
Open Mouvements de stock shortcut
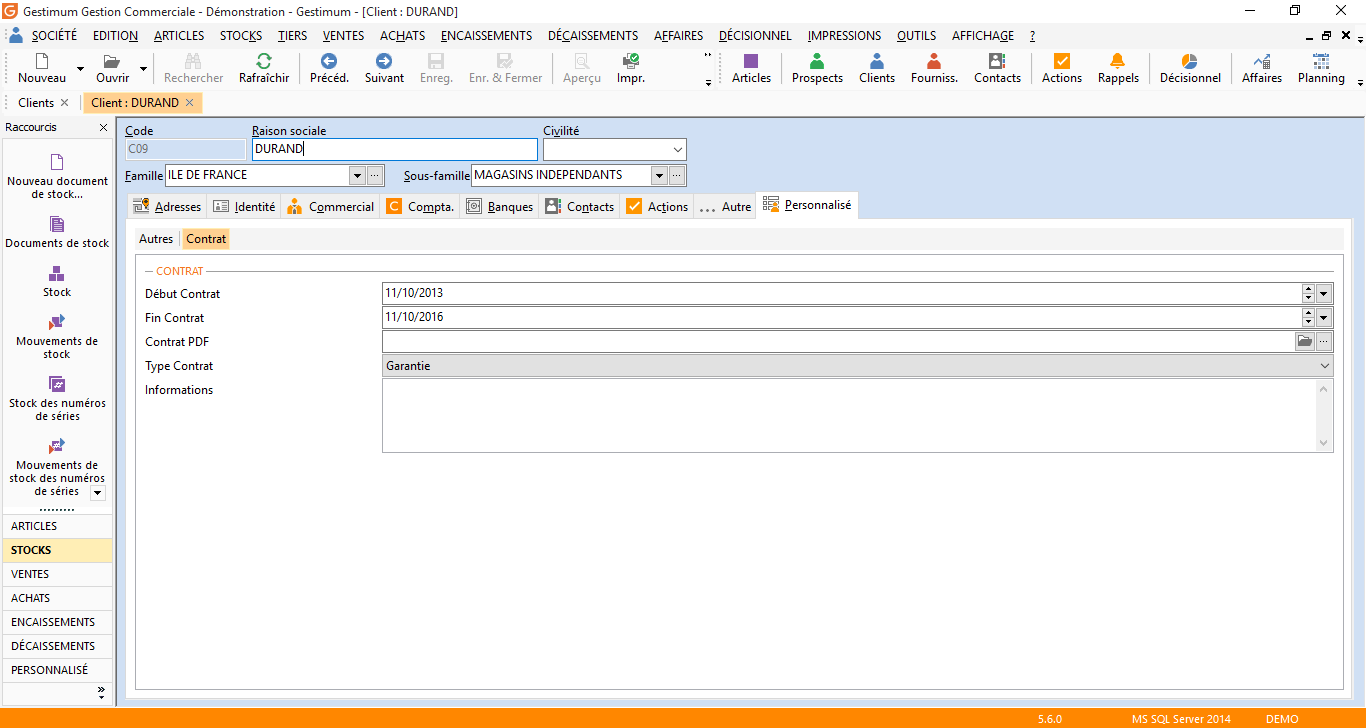pos(57,336)
